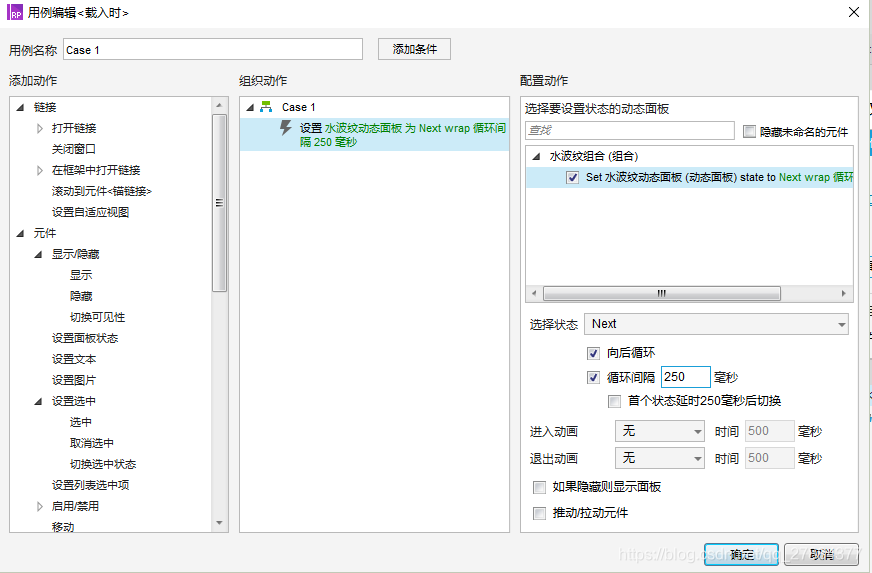Select 设置自适应视图 action
The height and width of the screenshot is (573, 872).
[x=91, y=212]
